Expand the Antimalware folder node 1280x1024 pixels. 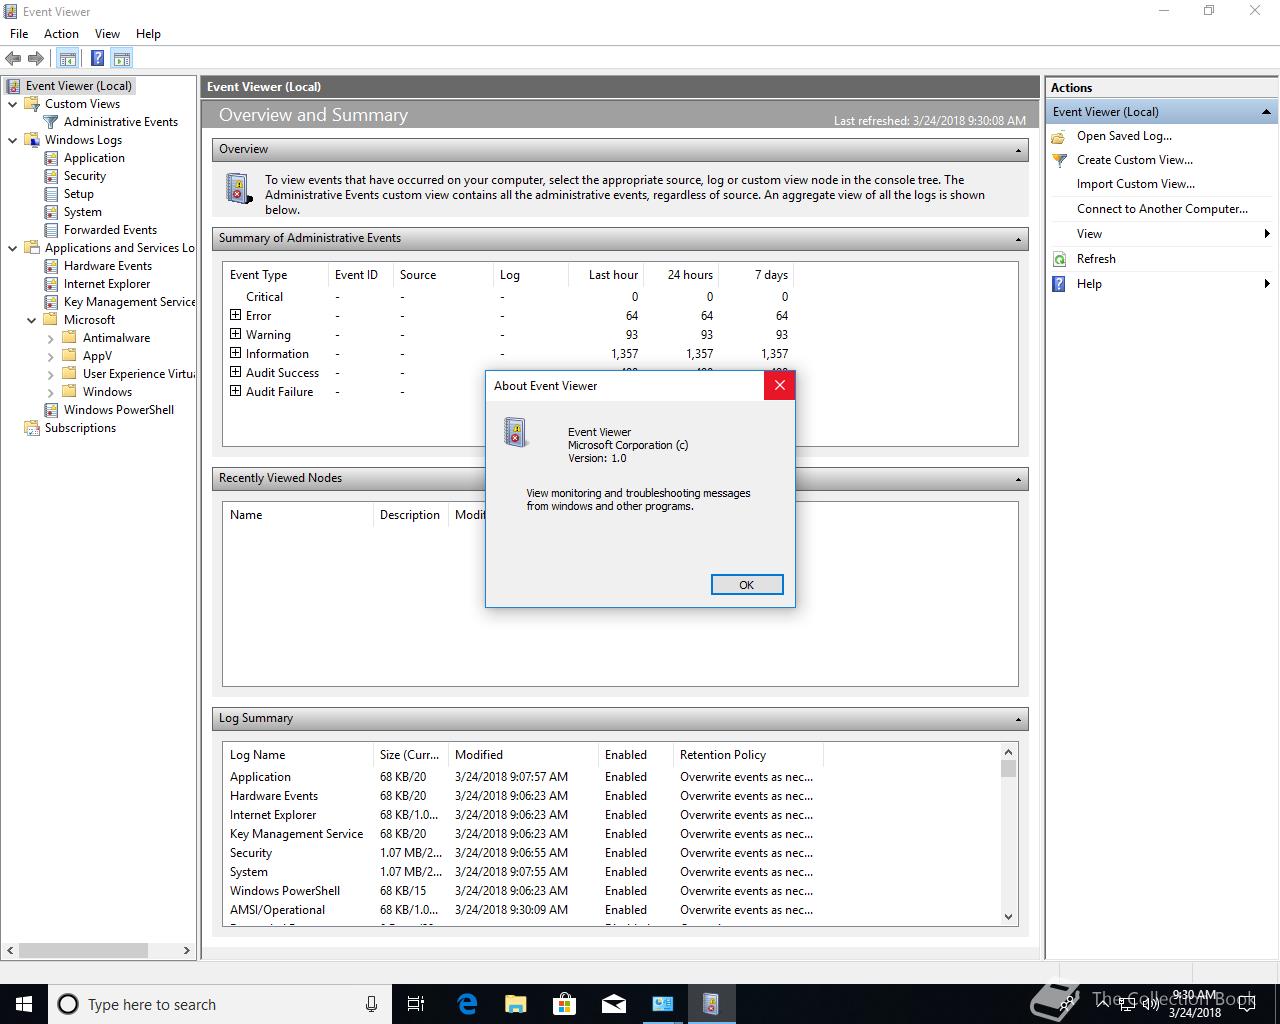(x=50, y=338)
